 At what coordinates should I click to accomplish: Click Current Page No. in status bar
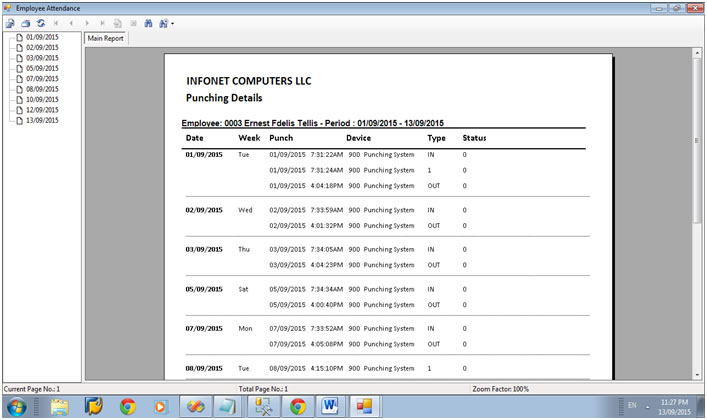[x=32, y=389]
